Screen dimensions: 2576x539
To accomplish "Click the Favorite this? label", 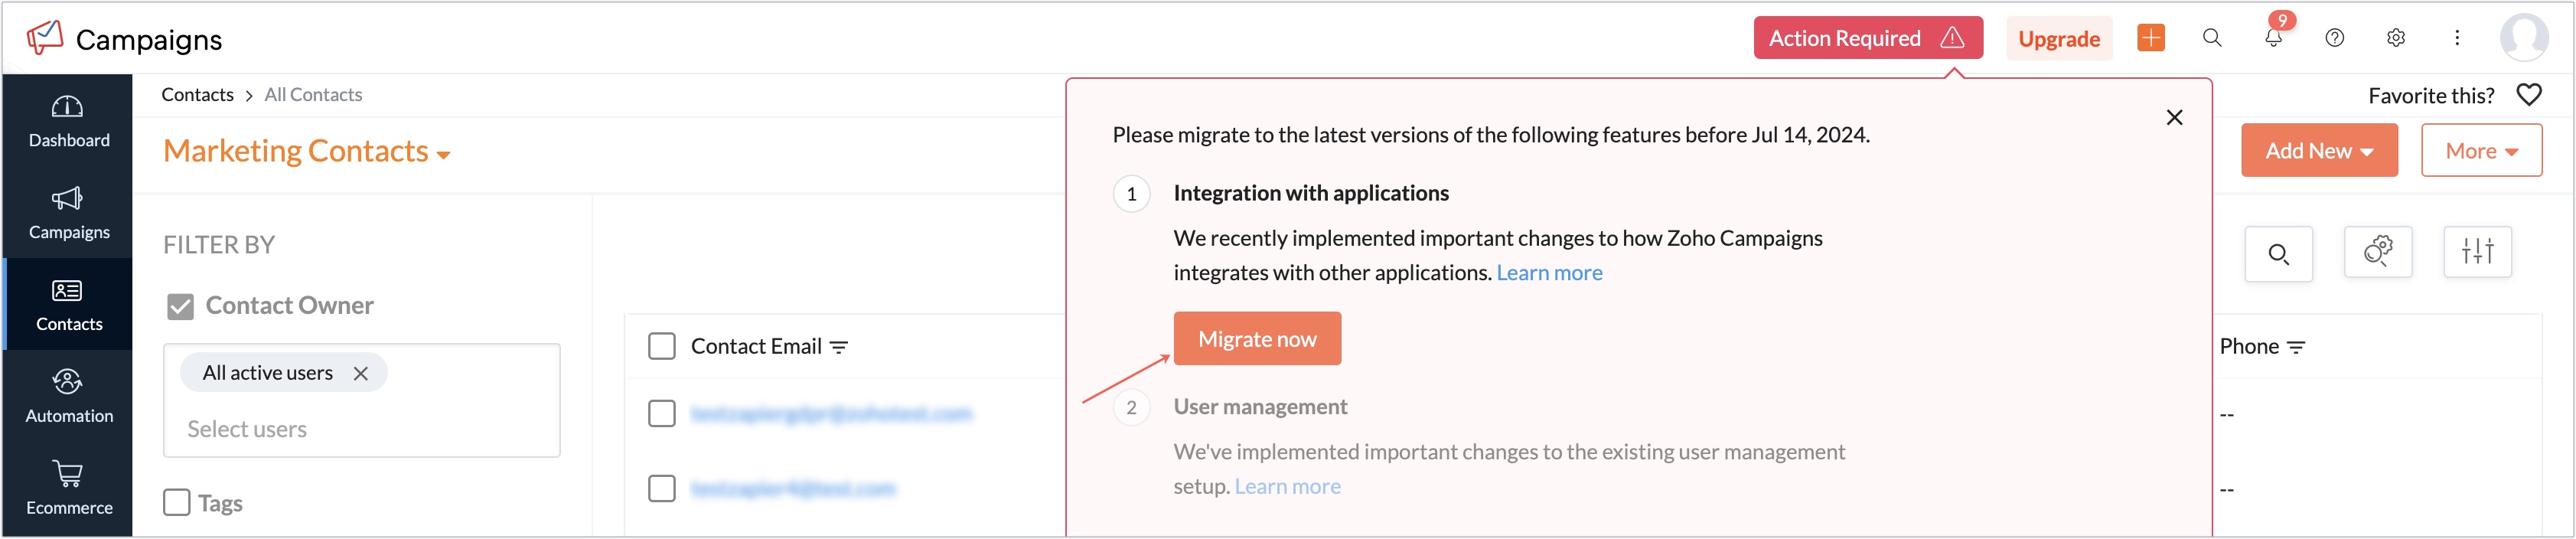I will [2431, 96].
